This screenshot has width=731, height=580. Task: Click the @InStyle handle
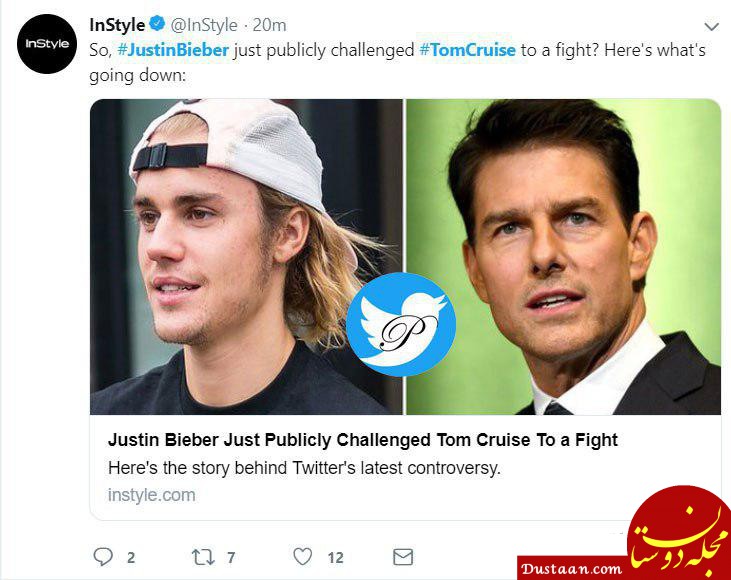(204, 25)
